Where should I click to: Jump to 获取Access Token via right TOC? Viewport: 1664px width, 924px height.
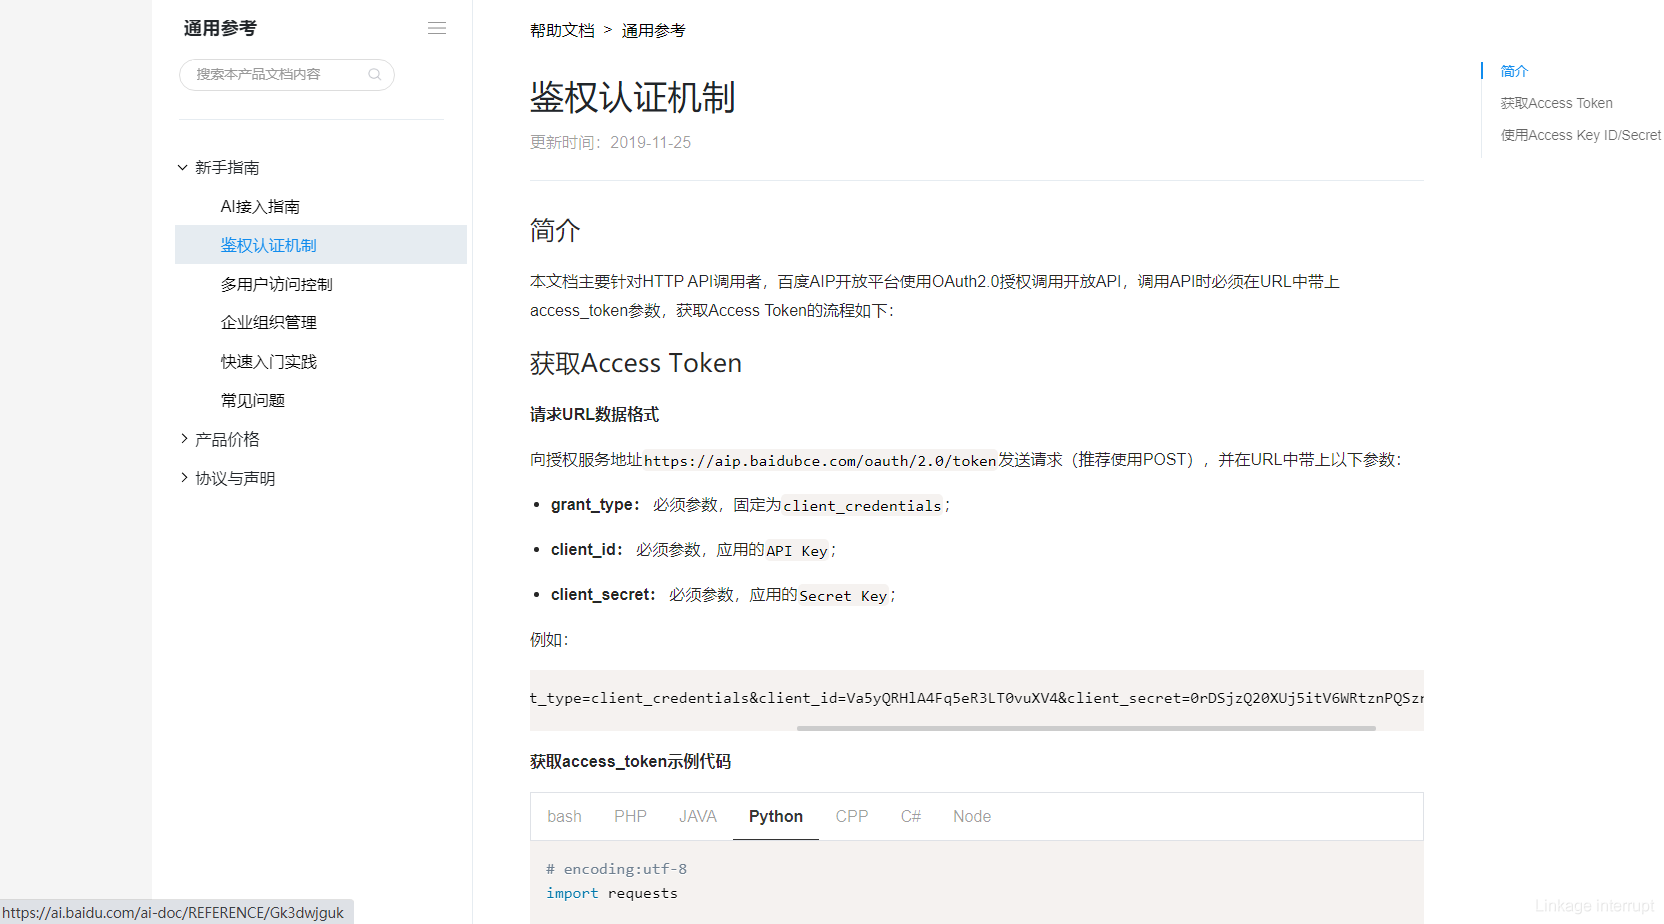click(1556, 102)
